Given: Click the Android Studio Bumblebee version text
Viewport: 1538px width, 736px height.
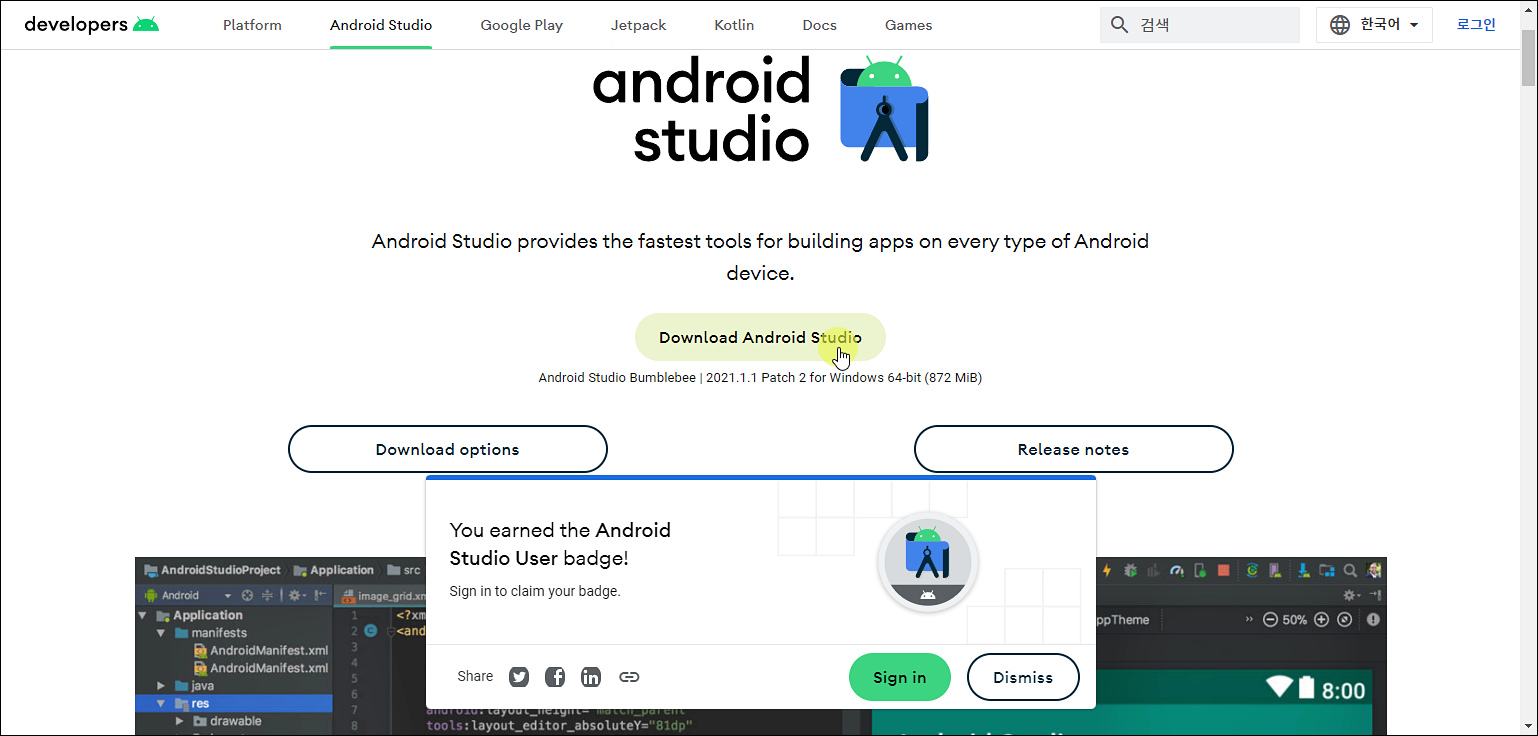Looking at the screenshot, I should click(760, 378).
